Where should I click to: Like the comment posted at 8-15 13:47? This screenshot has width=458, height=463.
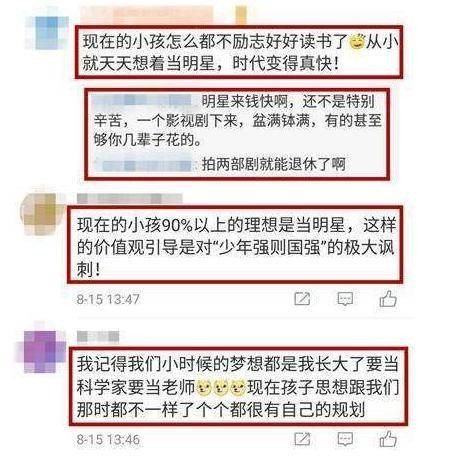pos(388,298)
